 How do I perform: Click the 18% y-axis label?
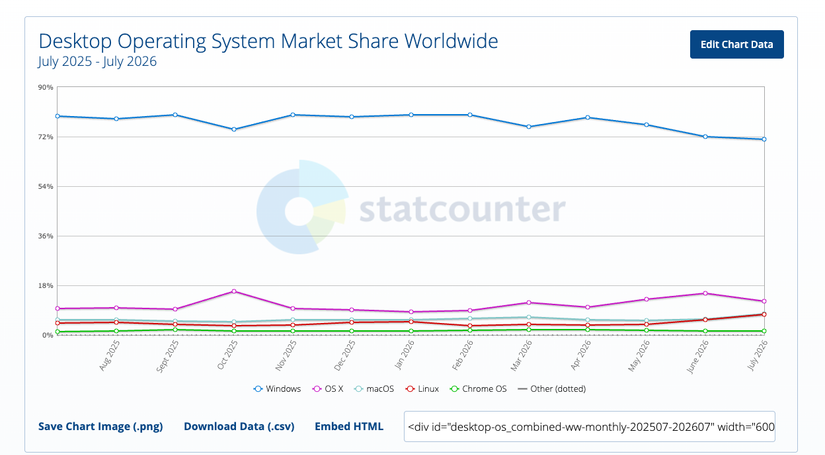pos(46,286)
